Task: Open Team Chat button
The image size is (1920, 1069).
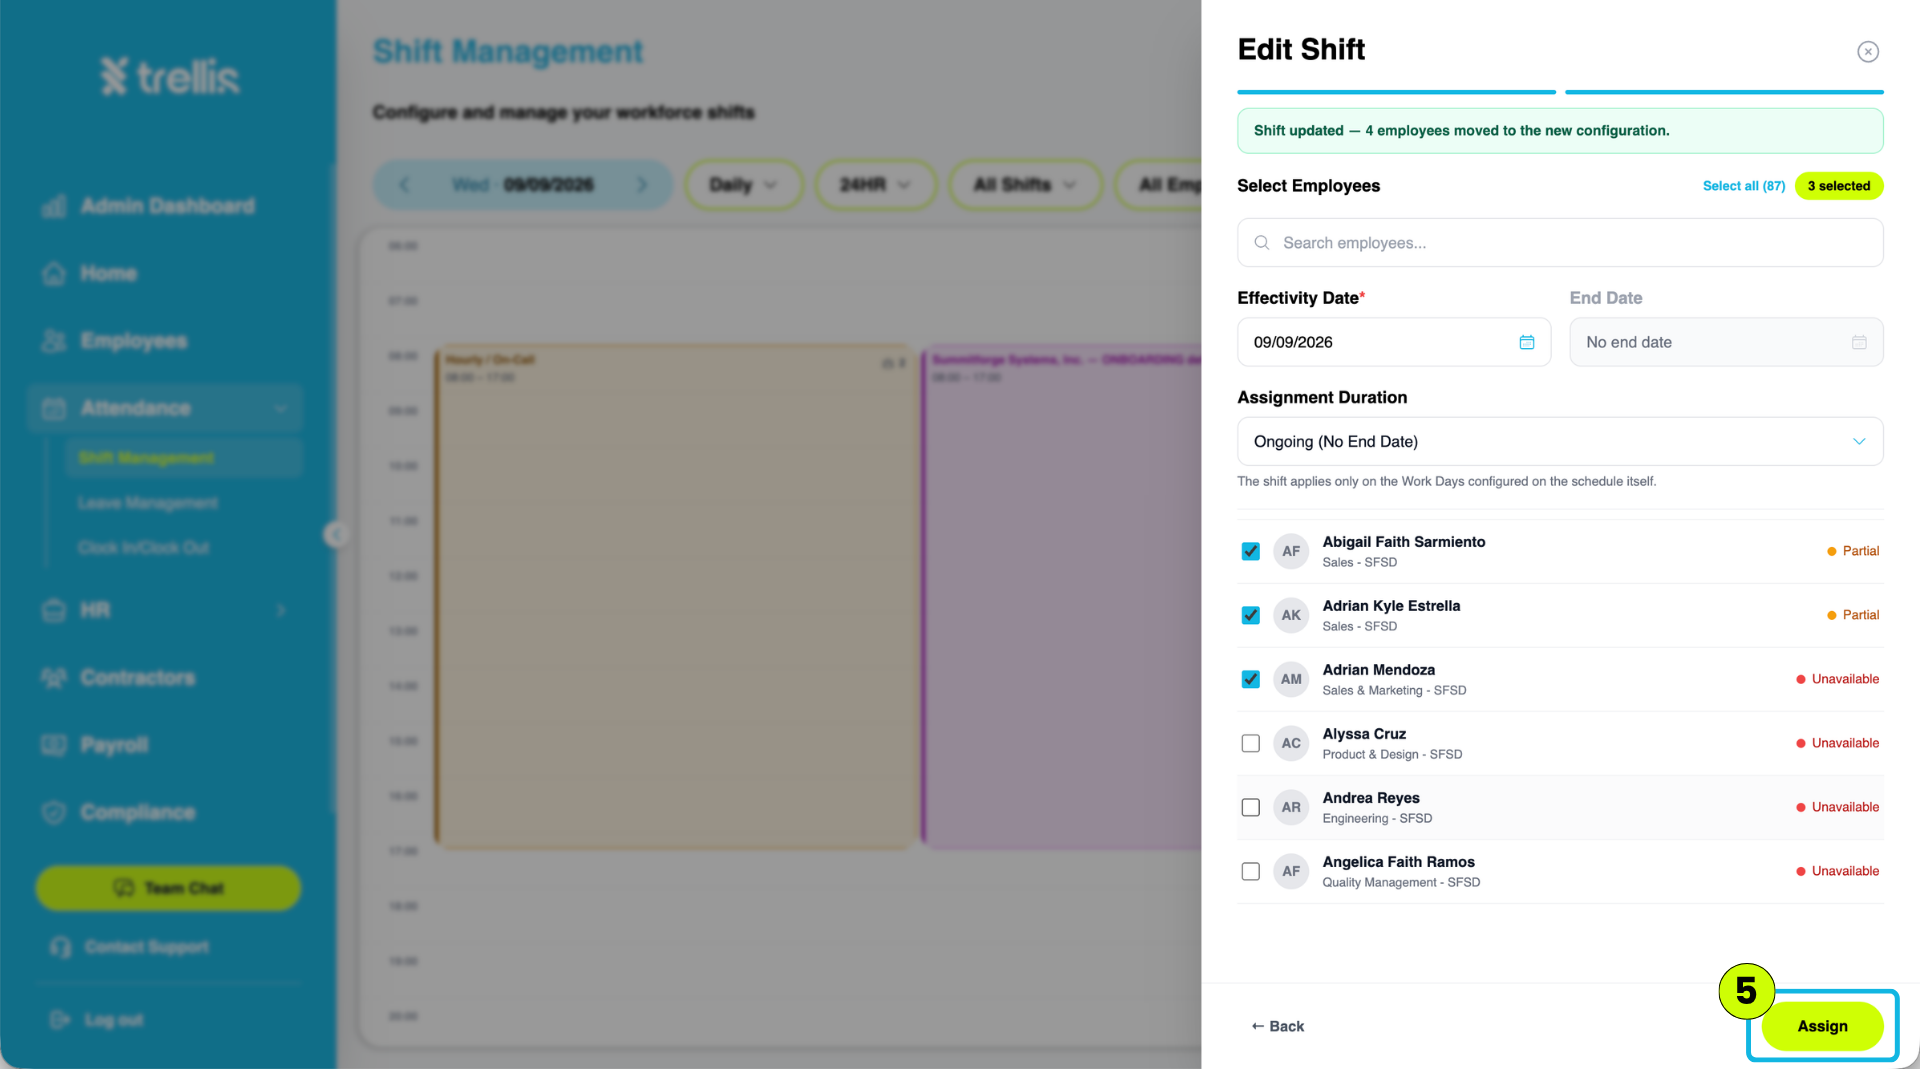Action: tap(168, 888)
